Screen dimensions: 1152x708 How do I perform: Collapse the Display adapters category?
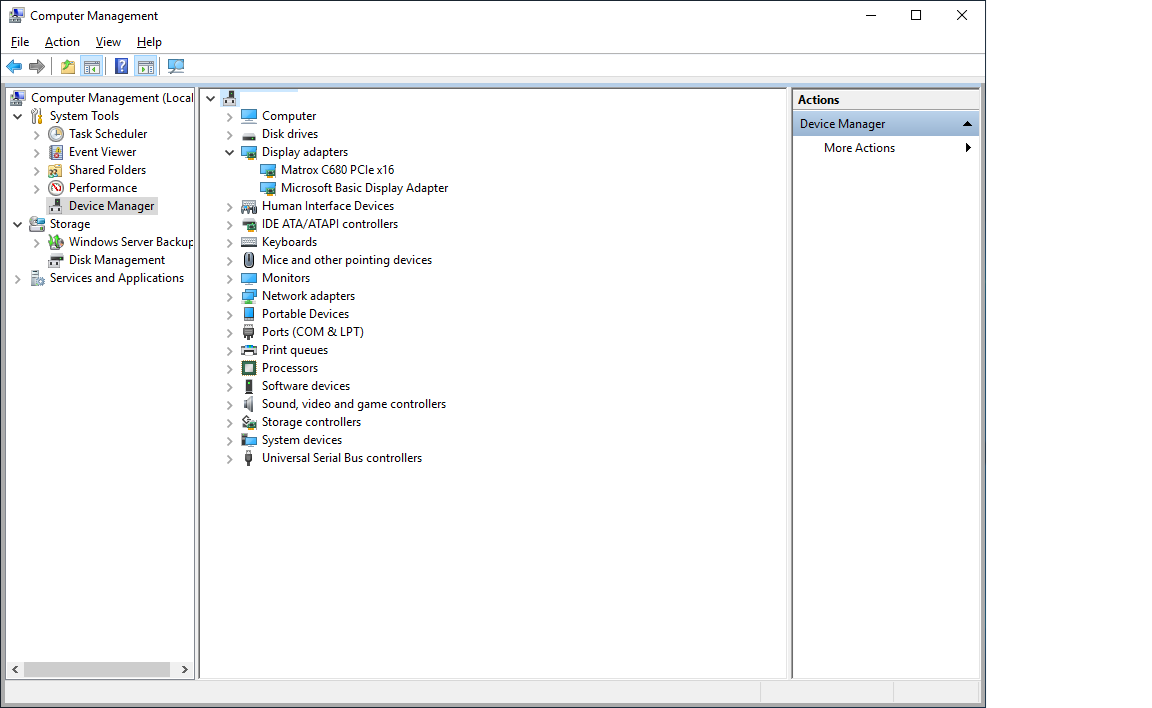click(x=230, y=153)
